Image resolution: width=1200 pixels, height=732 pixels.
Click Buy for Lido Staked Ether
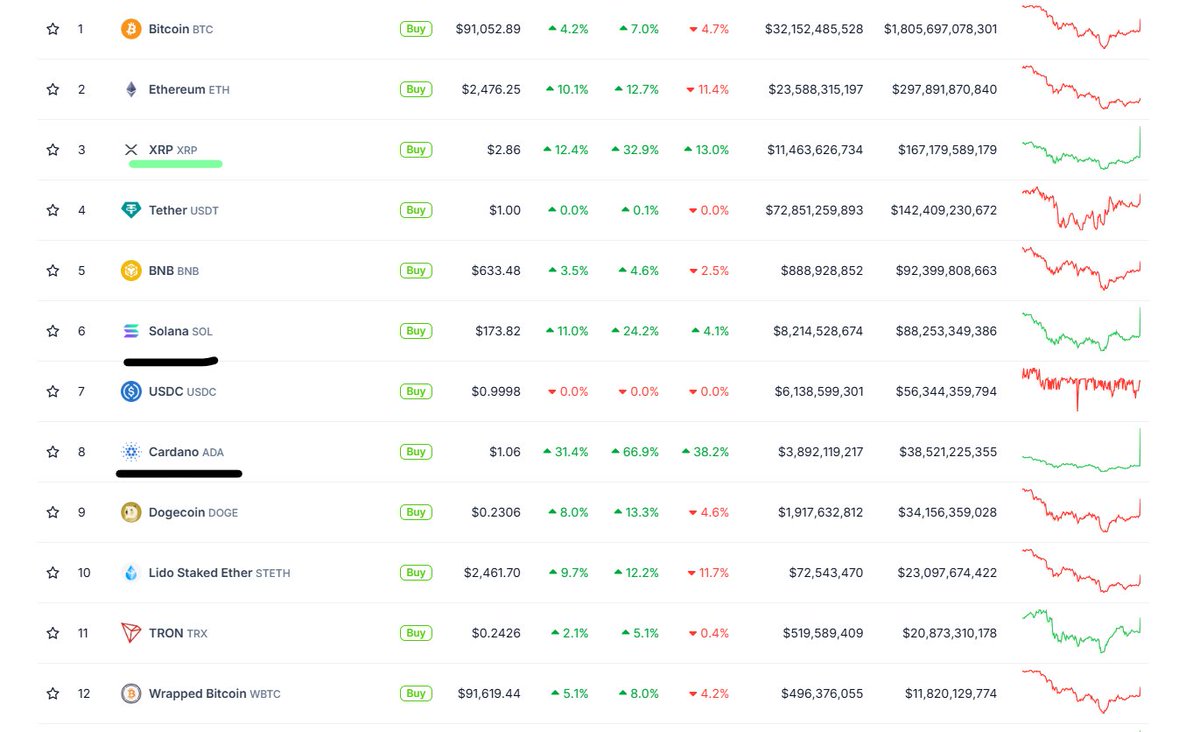pos(416,573)
